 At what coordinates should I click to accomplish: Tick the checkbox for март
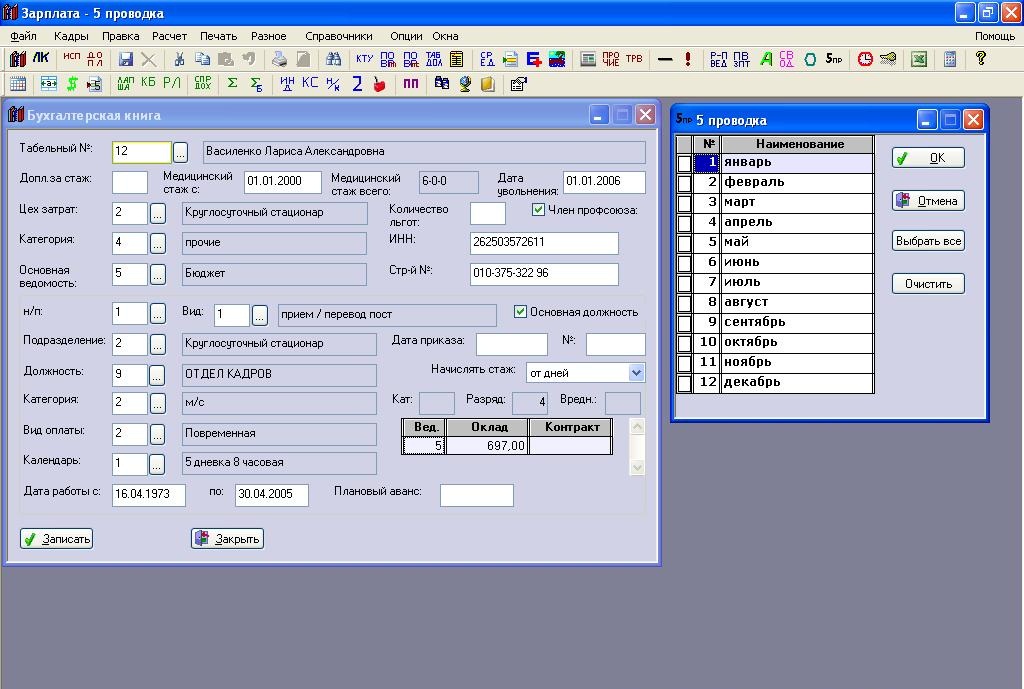(x=684, y=202)
